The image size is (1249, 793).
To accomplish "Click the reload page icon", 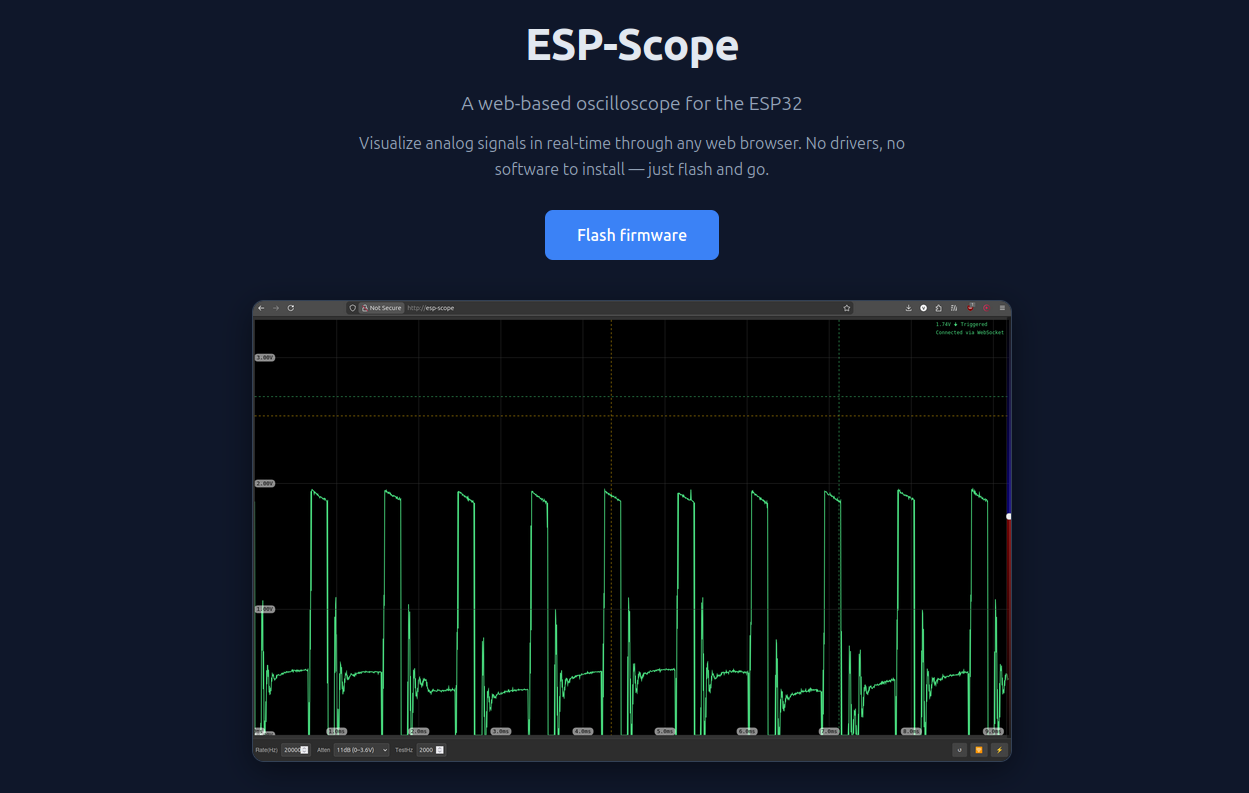I will (290, 308).
